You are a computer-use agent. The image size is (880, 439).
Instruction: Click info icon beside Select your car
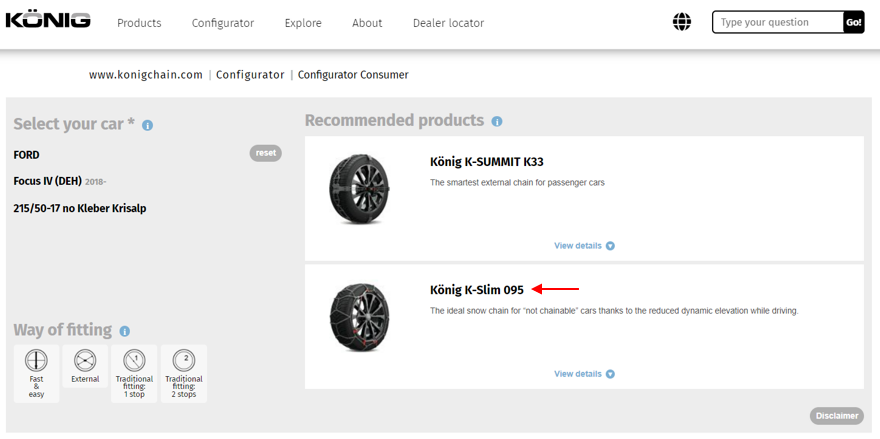coord(147,126)
